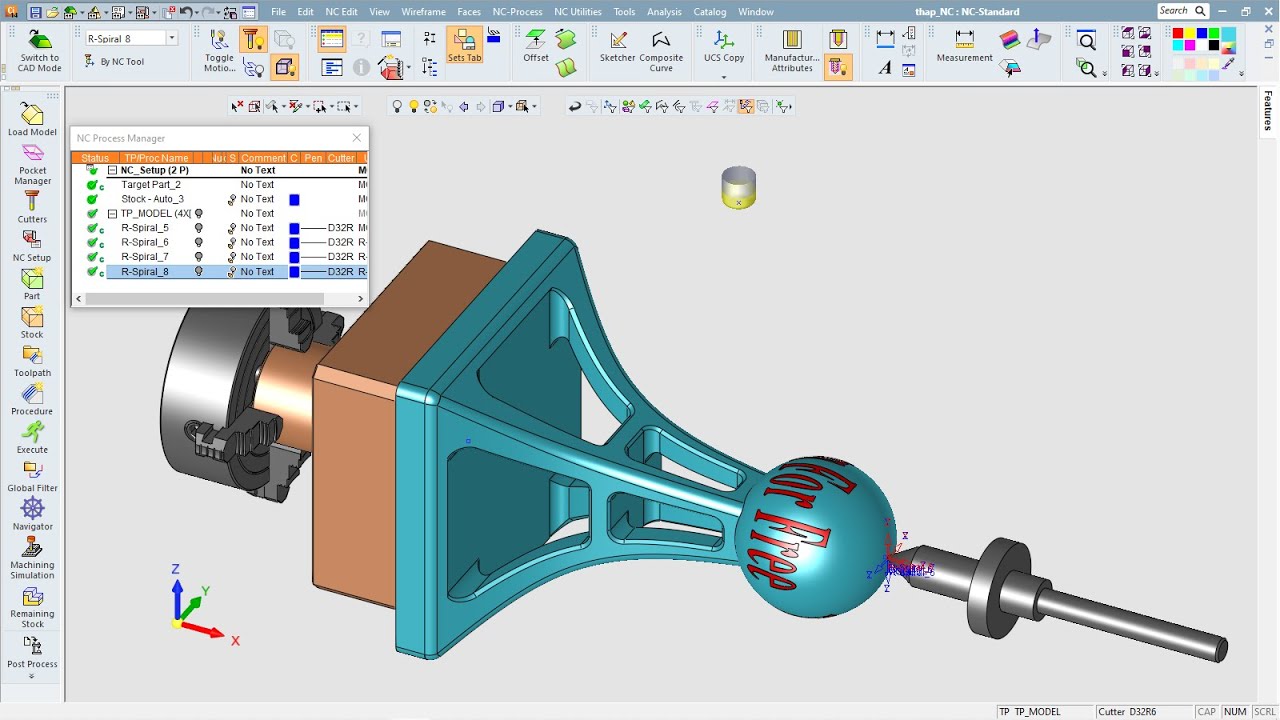This screenshot has width=1280, height=720.
Task: Click the Pocket Manager icon
Action: pos(32,164)
